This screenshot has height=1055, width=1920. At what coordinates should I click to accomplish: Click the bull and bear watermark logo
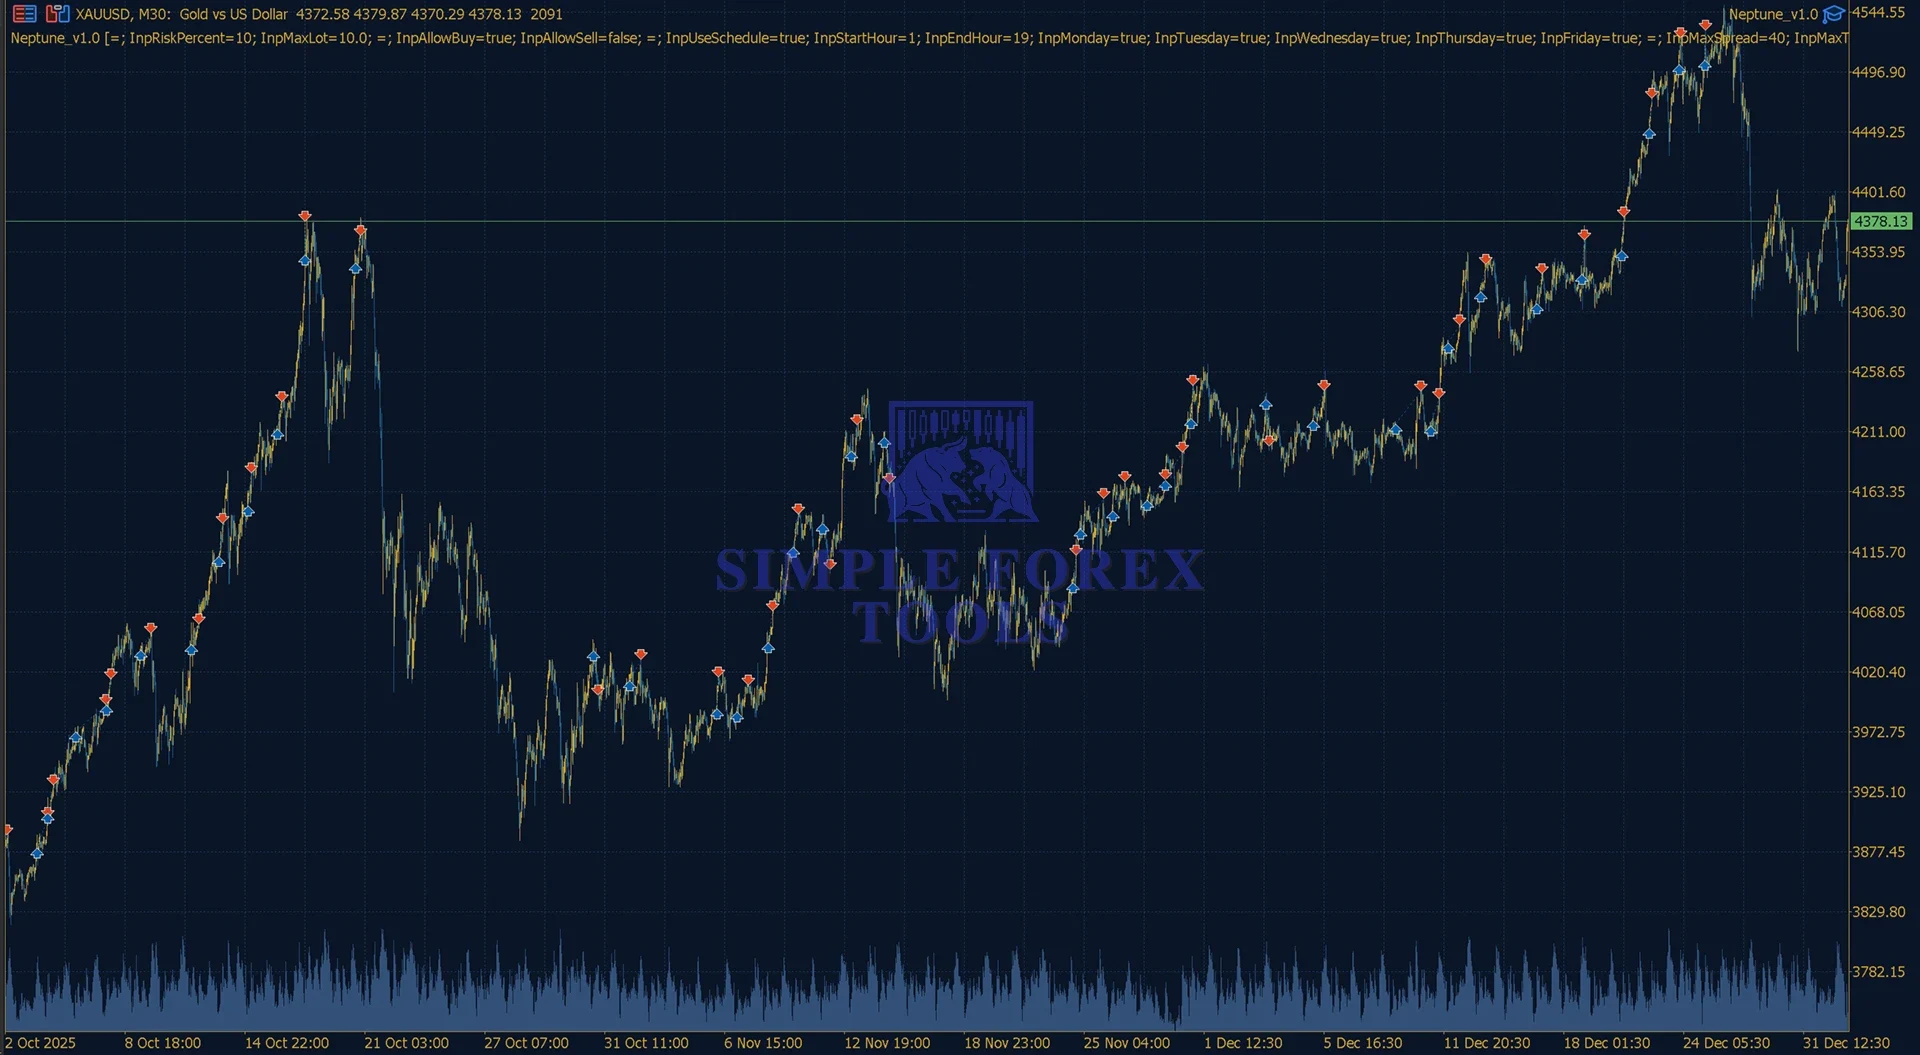(x=961, y=462)
